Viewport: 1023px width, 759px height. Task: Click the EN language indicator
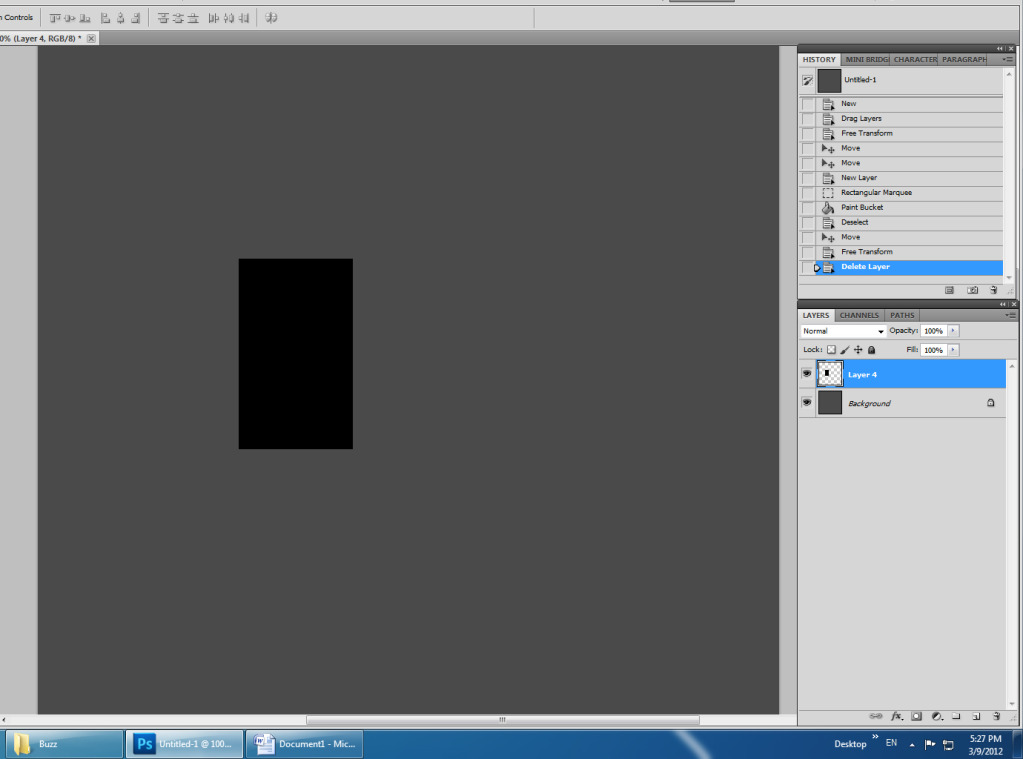tap(891, 743)
